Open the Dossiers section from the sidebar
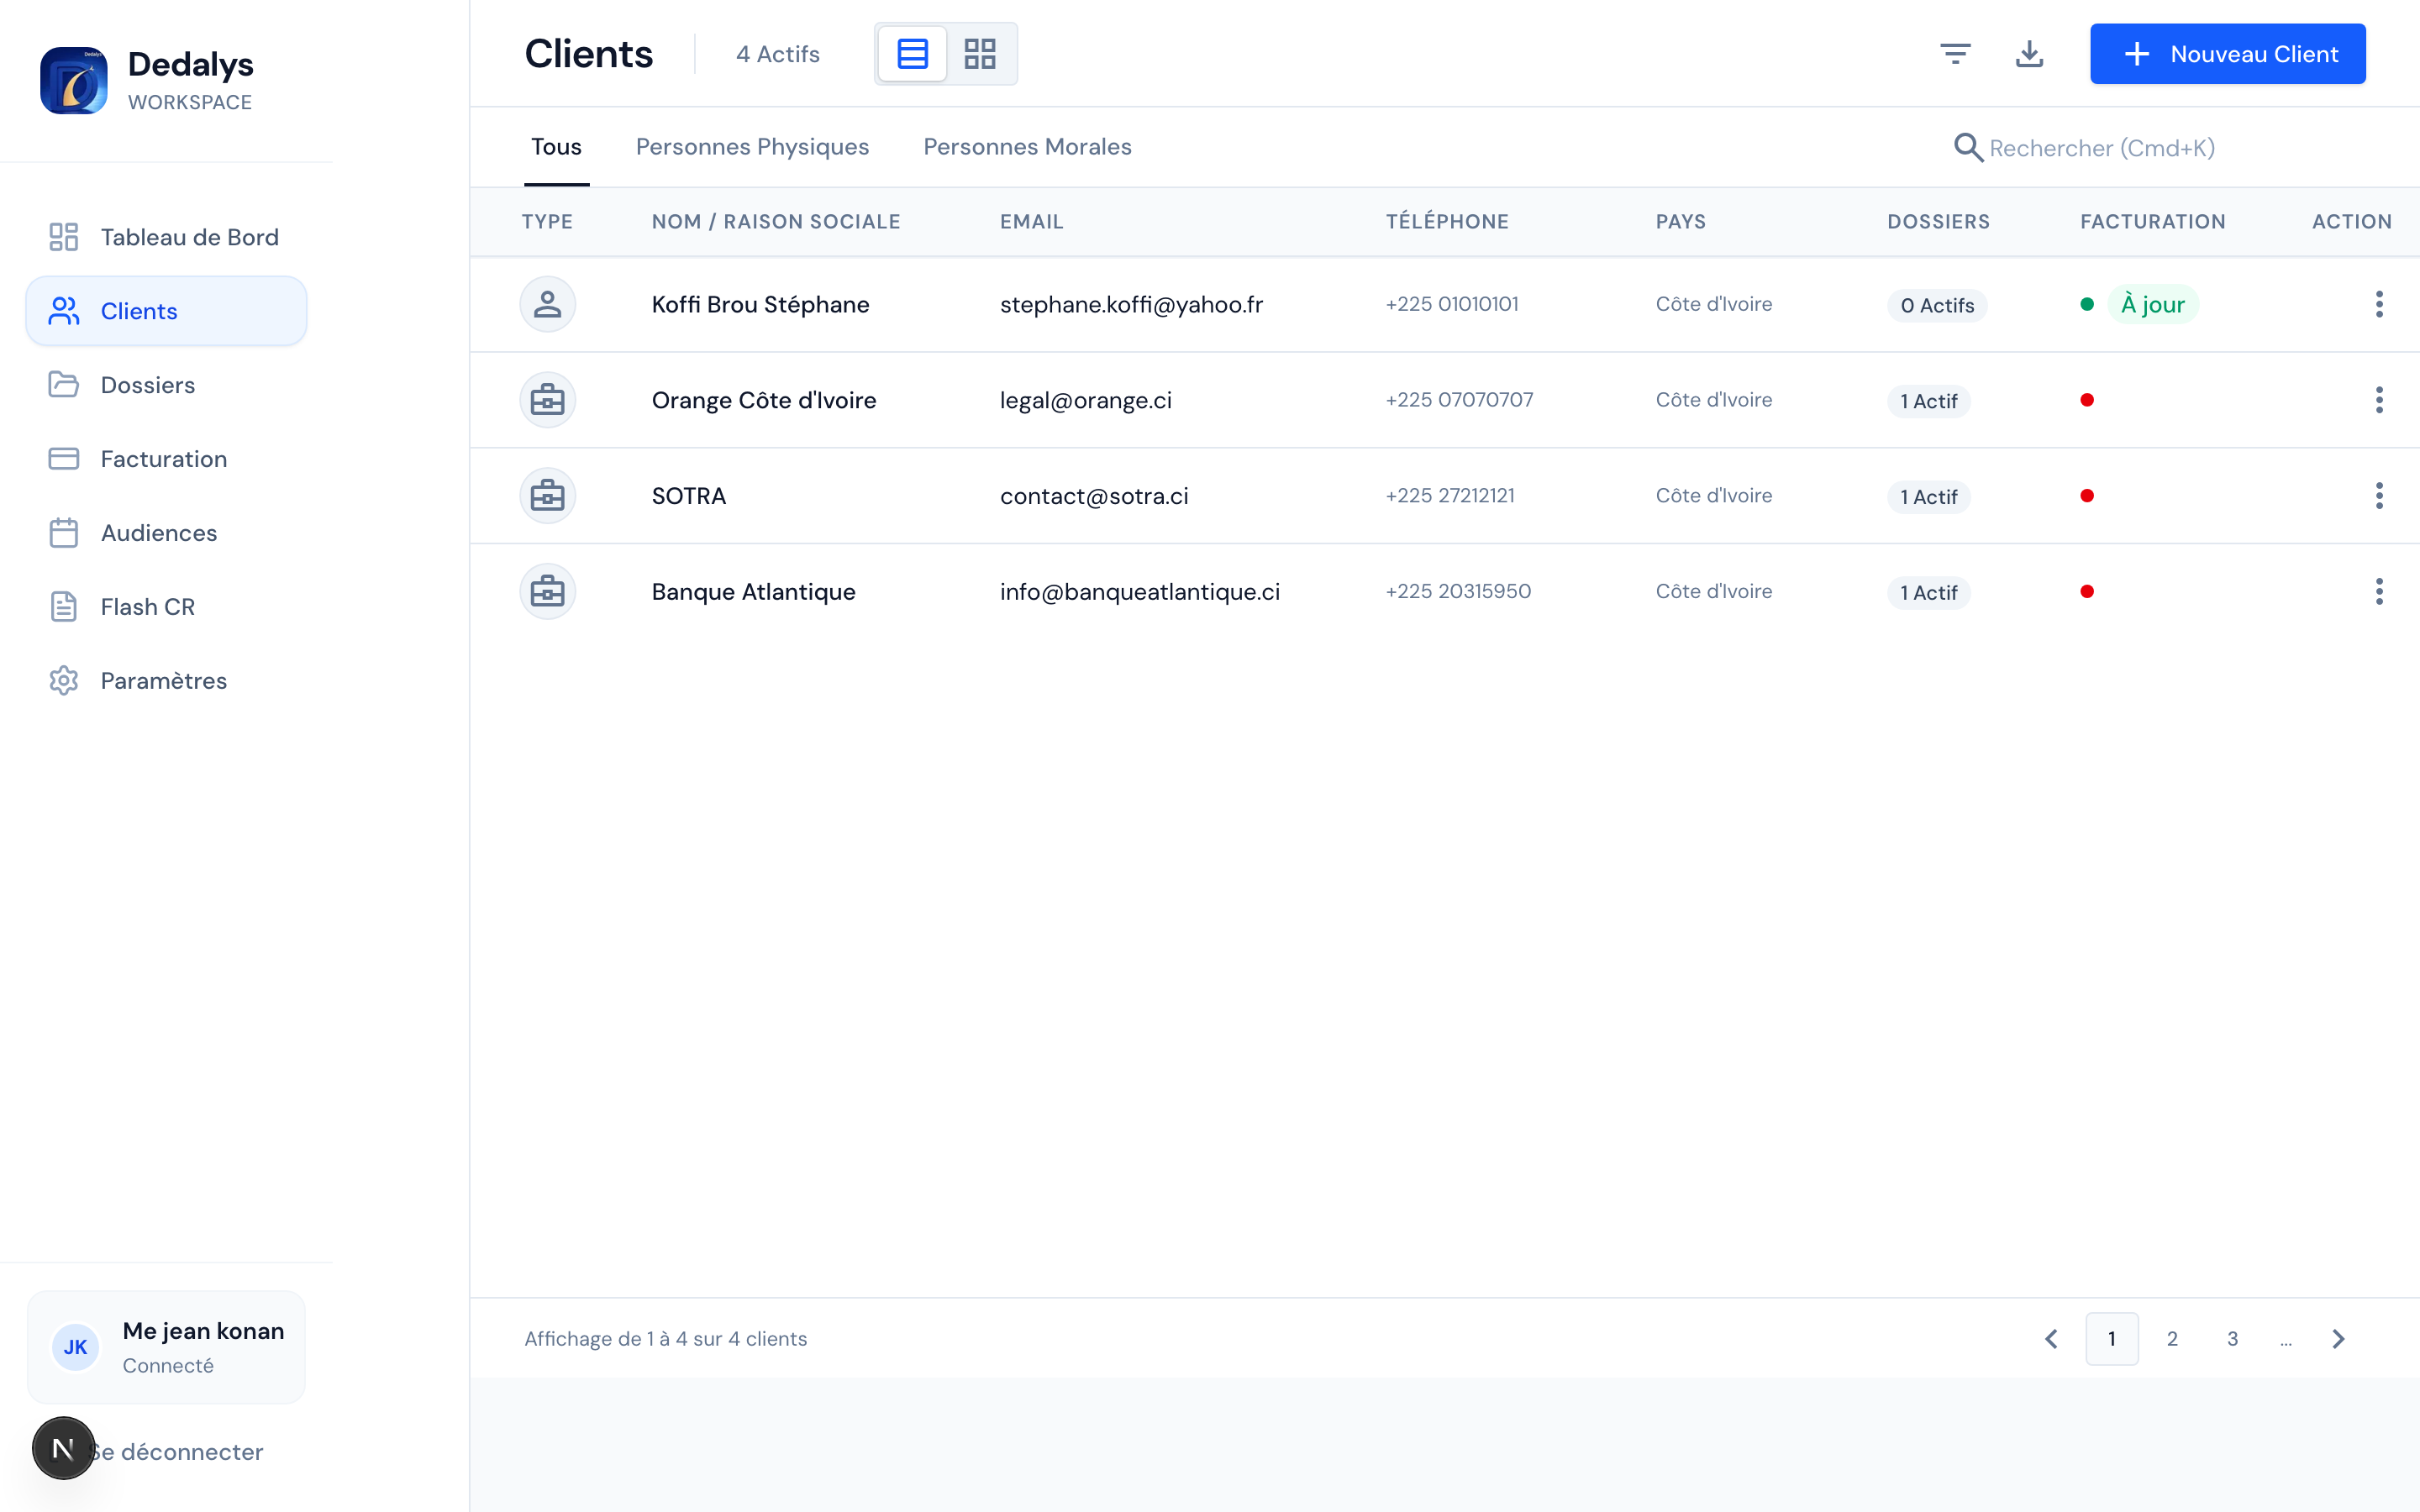Viewport: 2420px width, 1512px height. 146,385
